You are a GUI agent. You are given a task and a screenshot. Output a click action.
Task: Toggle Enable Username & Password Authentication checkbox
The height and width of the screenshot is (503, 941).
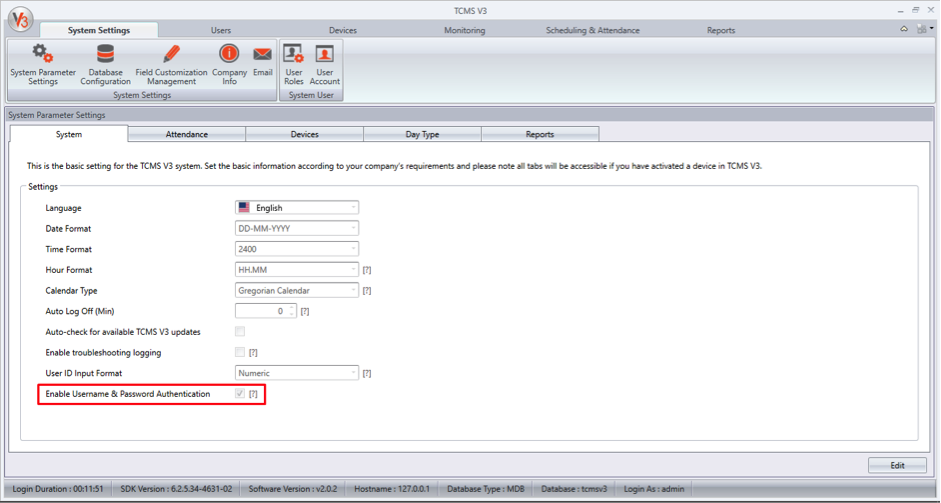tap(240, 393)
